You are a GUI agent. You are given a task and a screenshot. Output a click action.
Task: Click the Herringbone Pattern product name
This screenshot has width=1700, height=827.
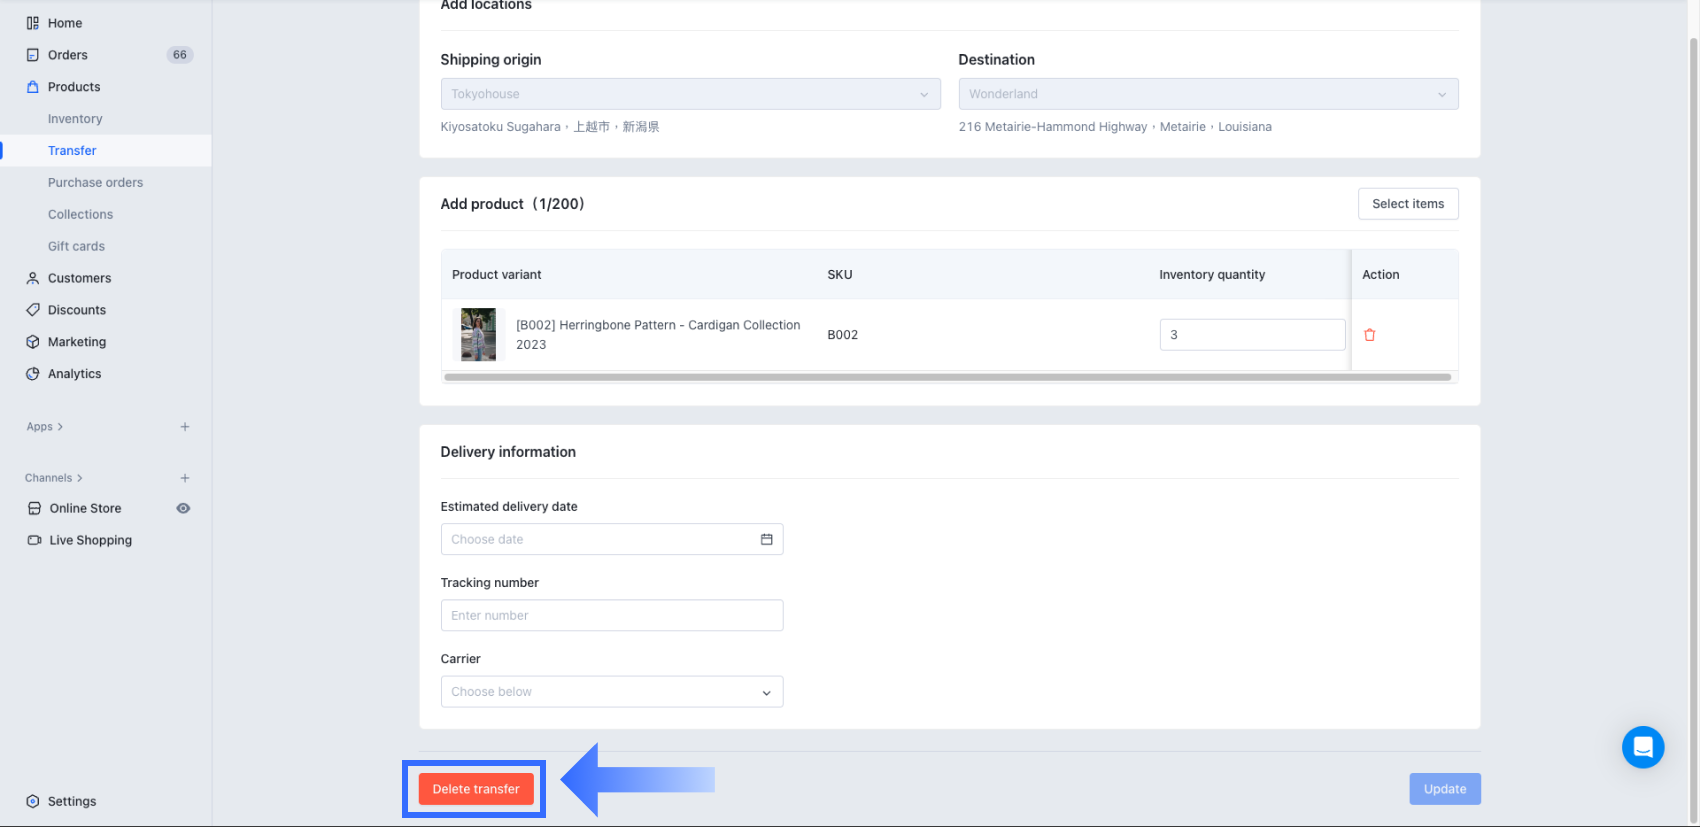click(x=658, y=335)
